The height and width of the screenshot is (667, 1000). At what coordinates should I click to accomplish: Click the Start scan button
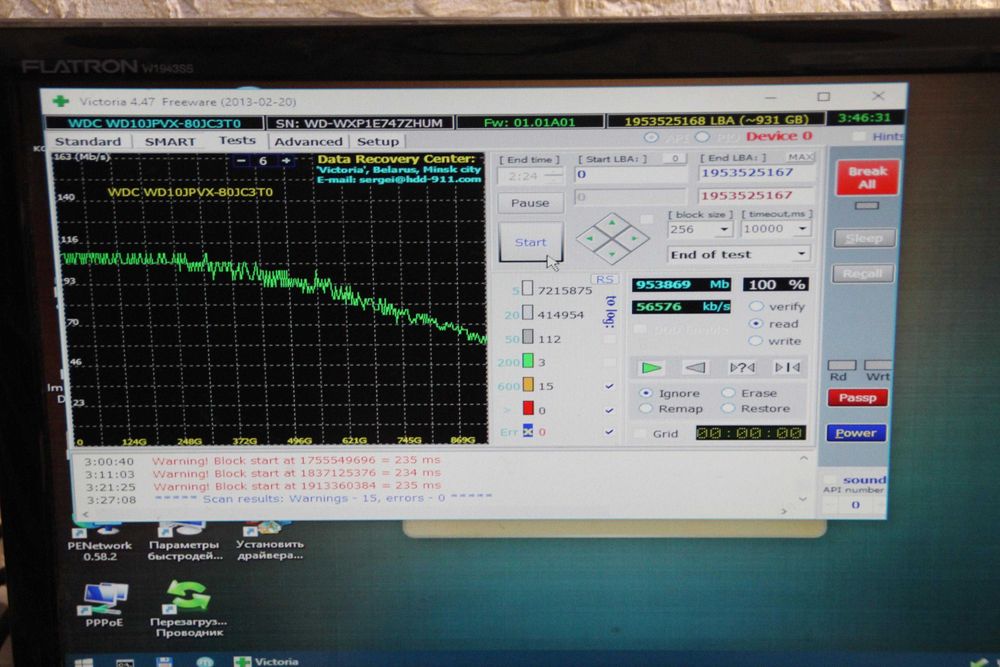pos(531,242)
